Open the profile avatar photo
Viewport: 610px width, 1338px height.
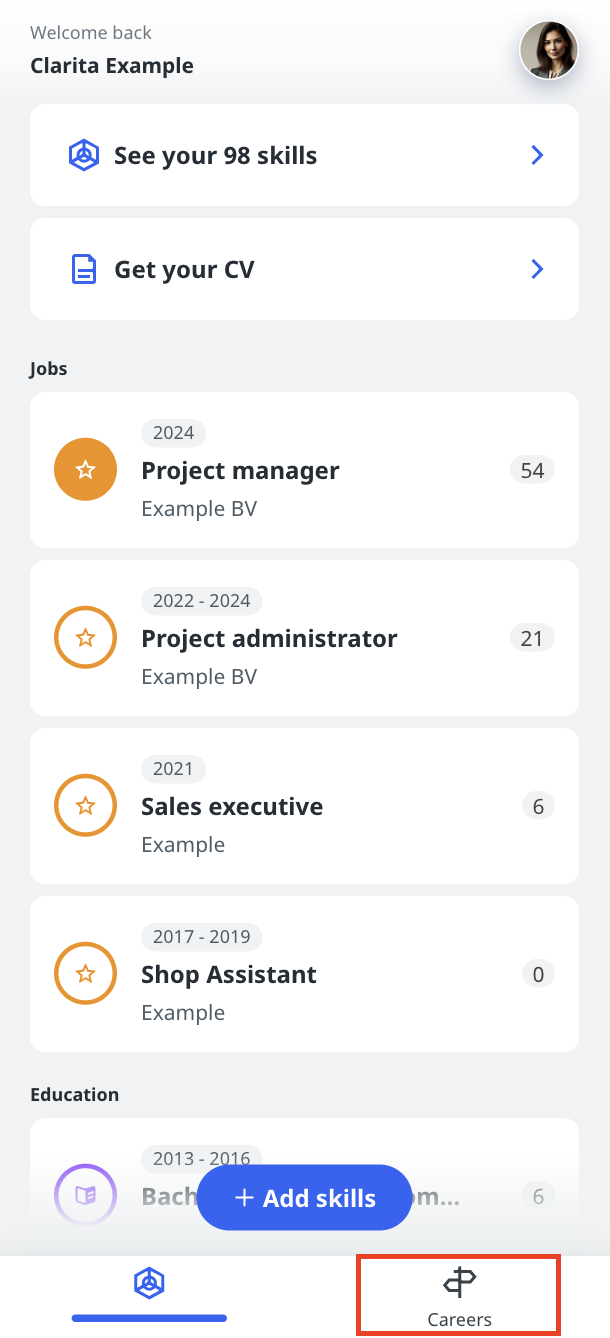tap(548, 50)
